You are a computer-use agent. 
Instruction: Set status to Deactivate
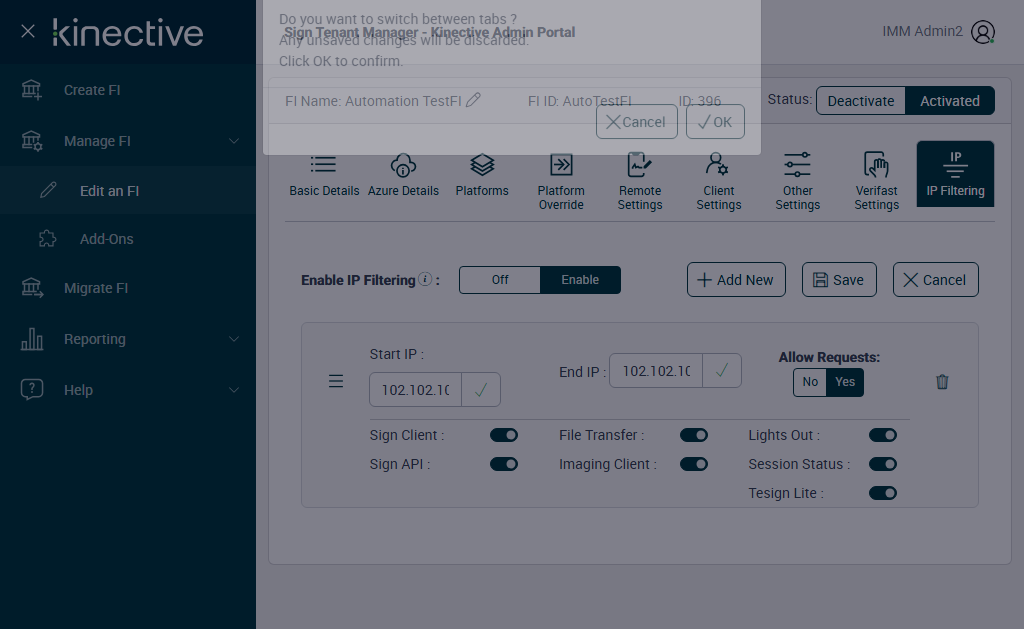pos(861,101)
